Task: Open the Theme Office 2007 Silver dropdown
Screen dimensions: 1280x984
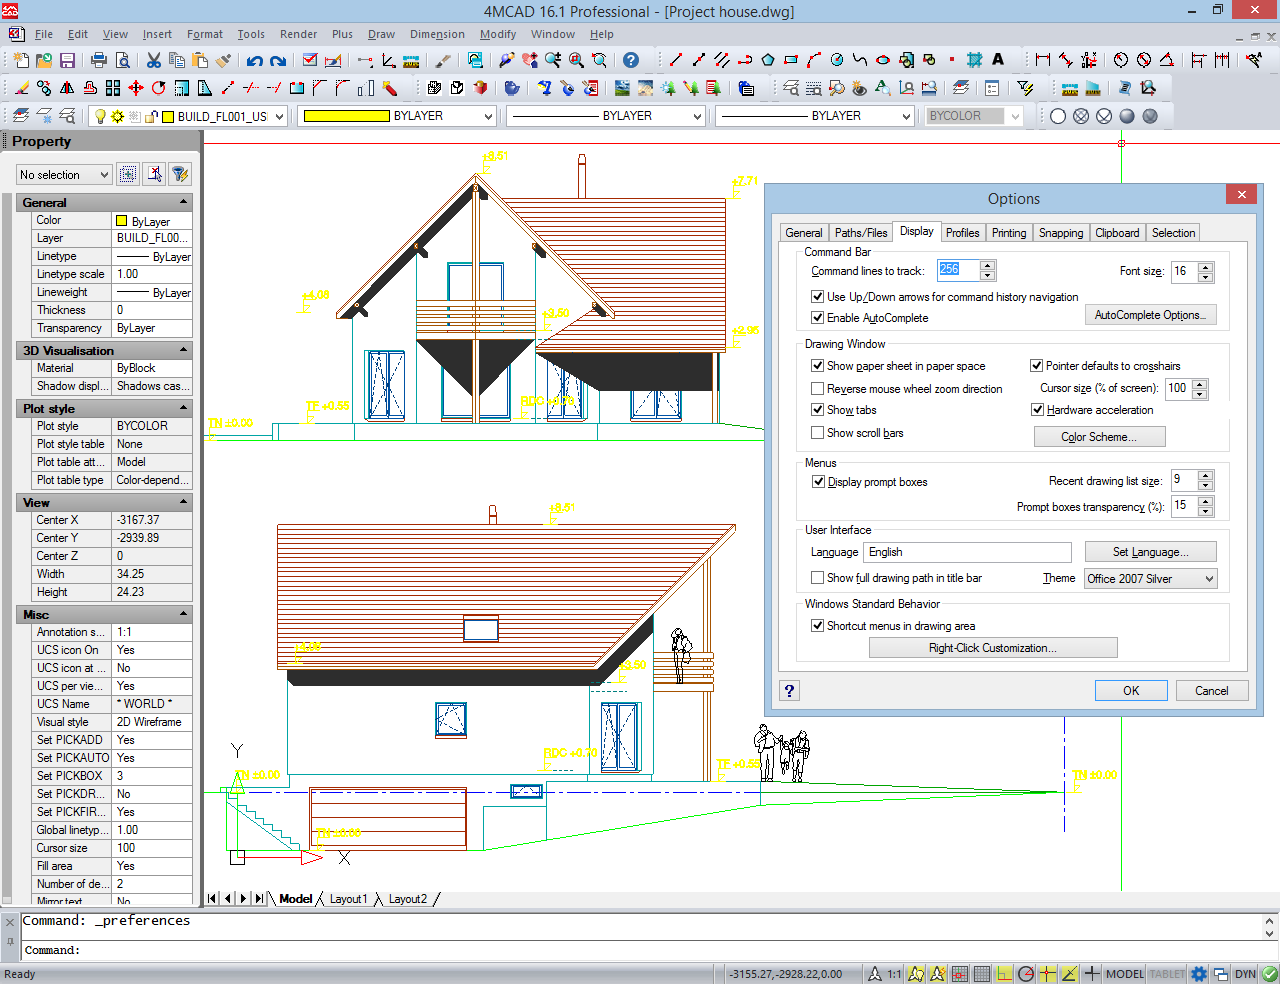Action: 1150,579
